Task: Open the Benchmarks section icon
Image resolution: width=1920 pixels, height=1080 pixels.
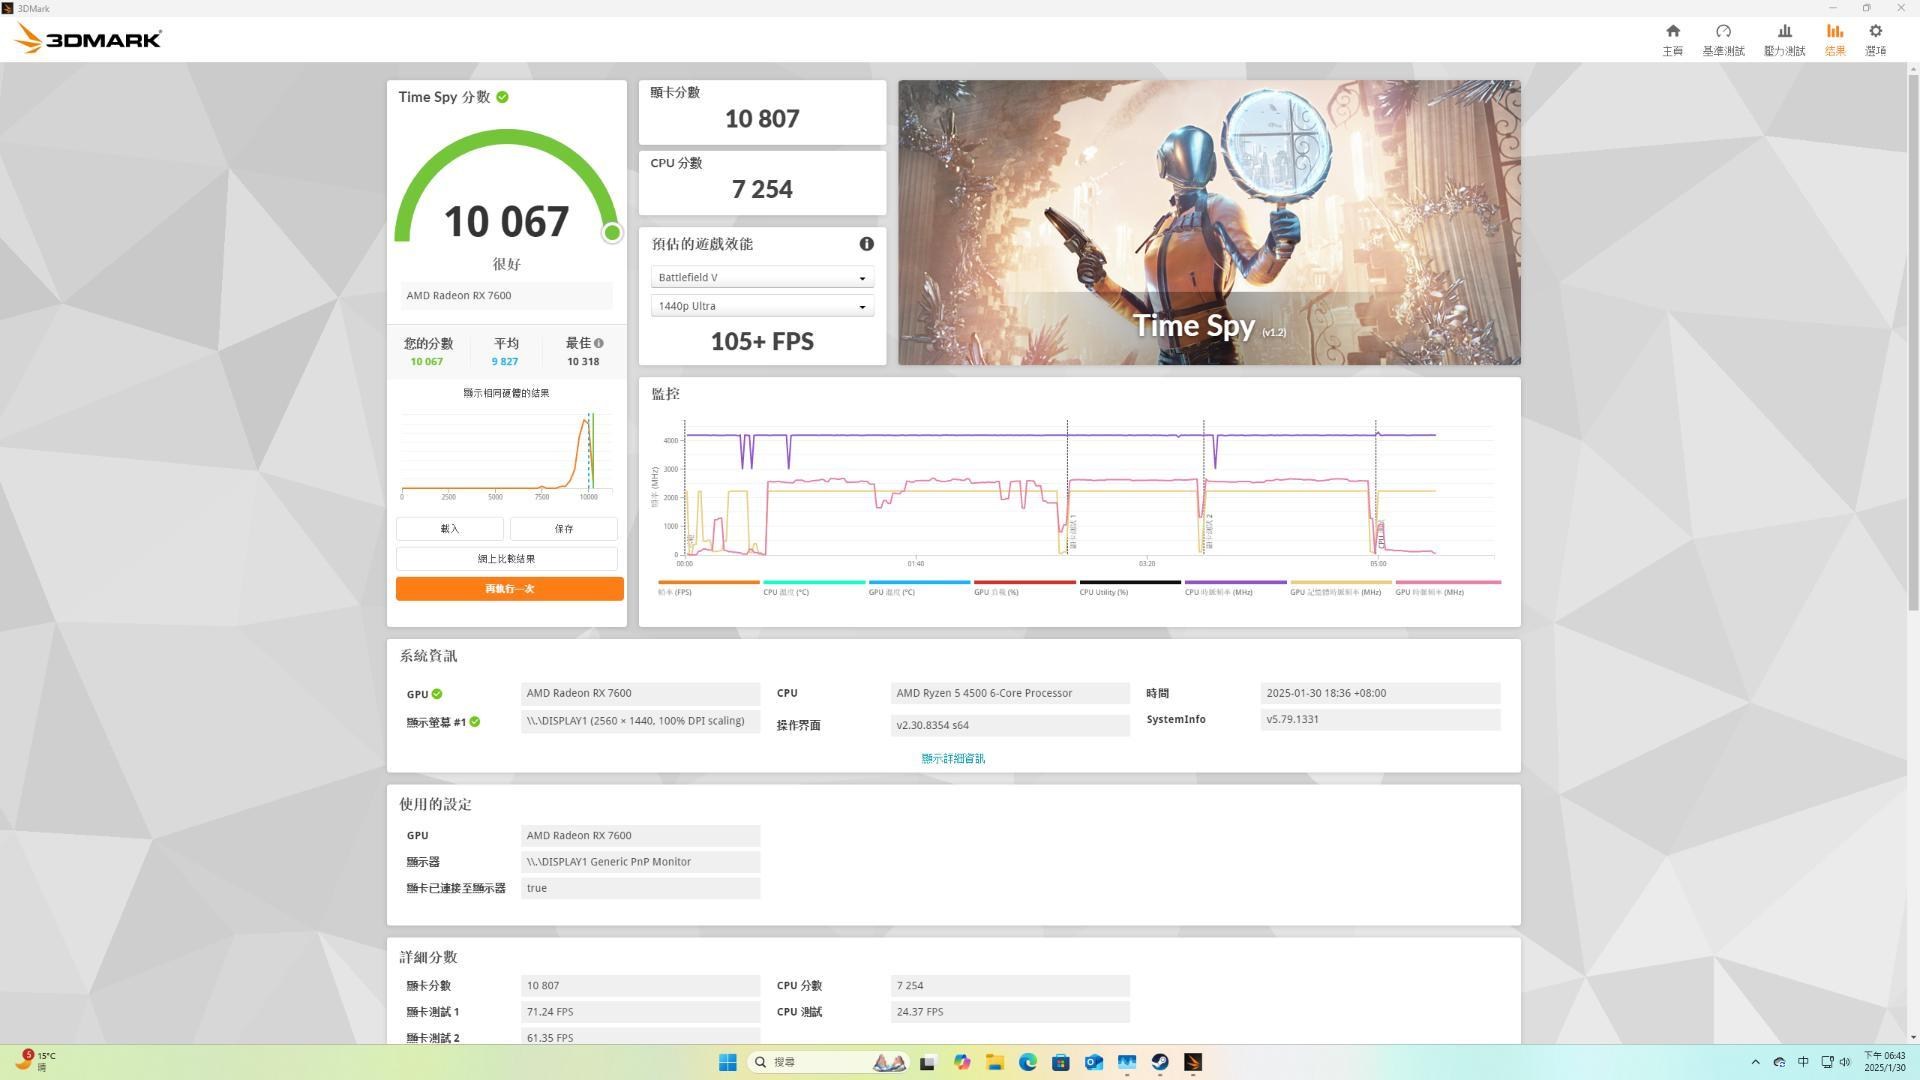Action: (1723, 31)
